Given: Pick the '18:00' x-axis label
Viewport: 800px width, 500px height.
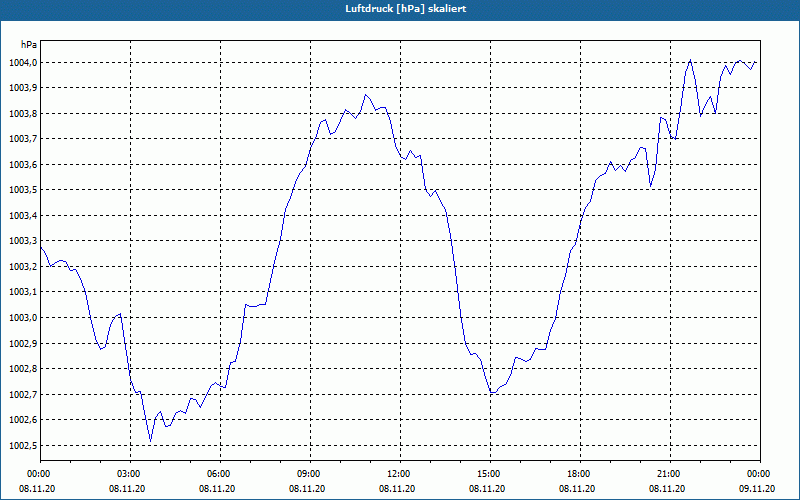Looking at the screenshot, I should coord(580,474).
